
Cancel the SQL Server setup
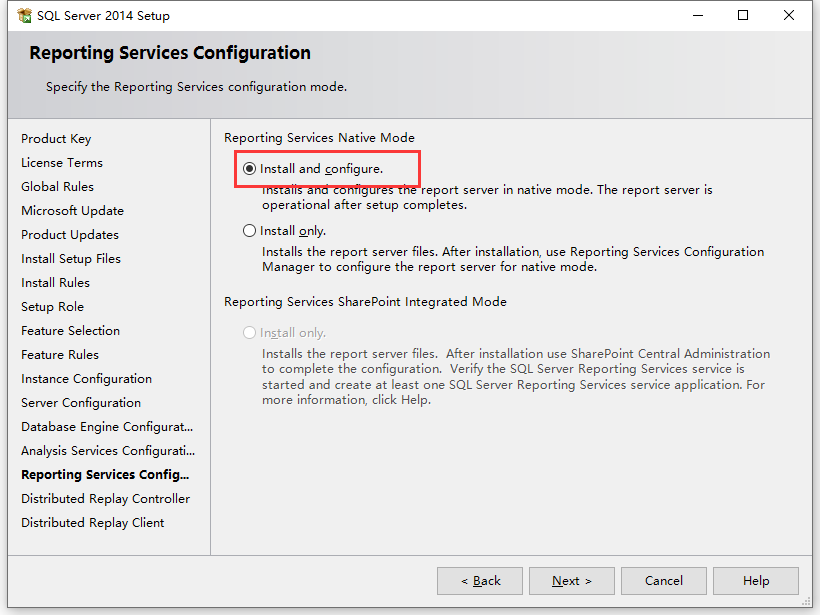pyautogui.click(x=664, y=581)
